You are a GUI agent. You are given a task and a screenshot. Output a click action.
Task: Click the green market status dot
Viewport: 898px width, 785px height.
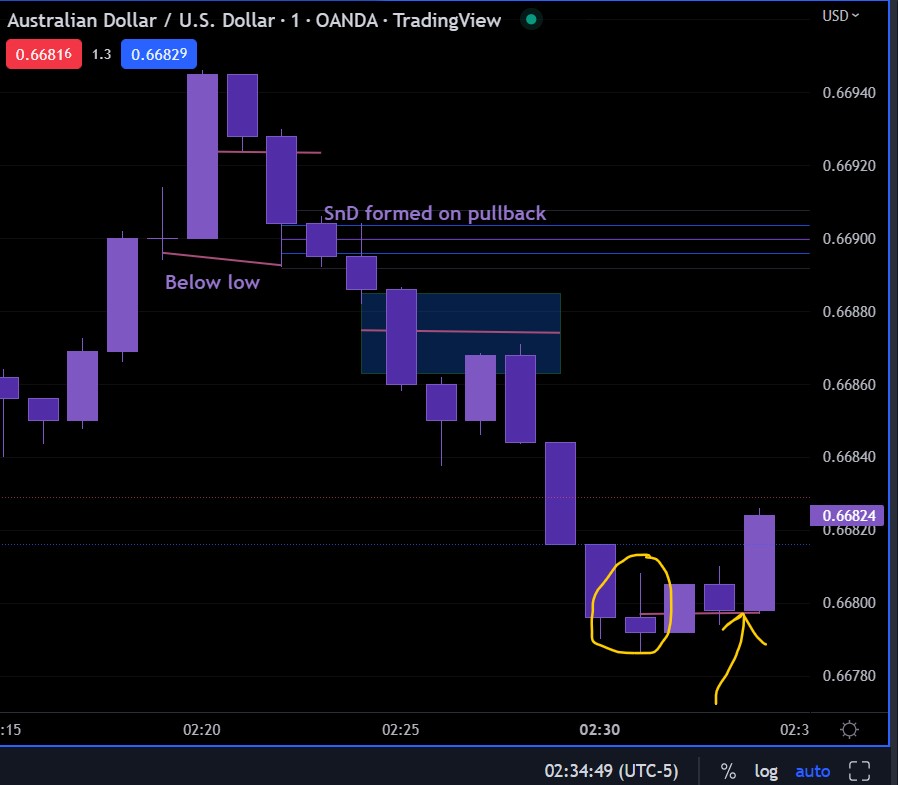click(531, 20)
